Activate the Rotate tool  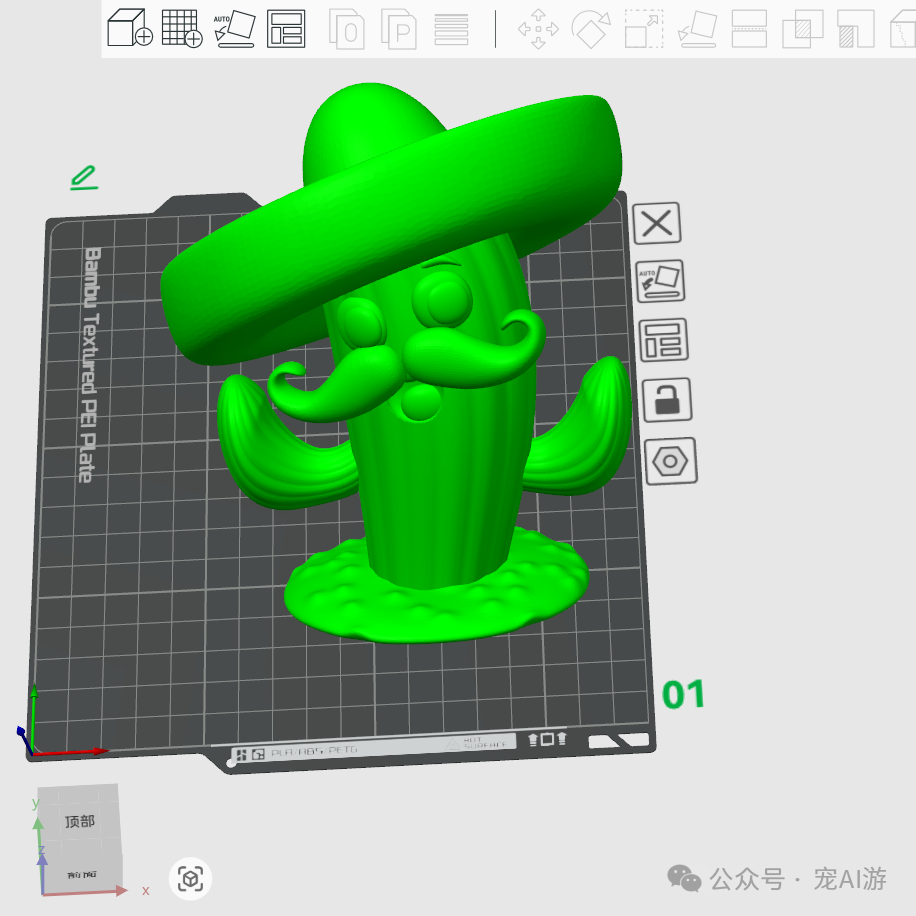tap(591, 29)
